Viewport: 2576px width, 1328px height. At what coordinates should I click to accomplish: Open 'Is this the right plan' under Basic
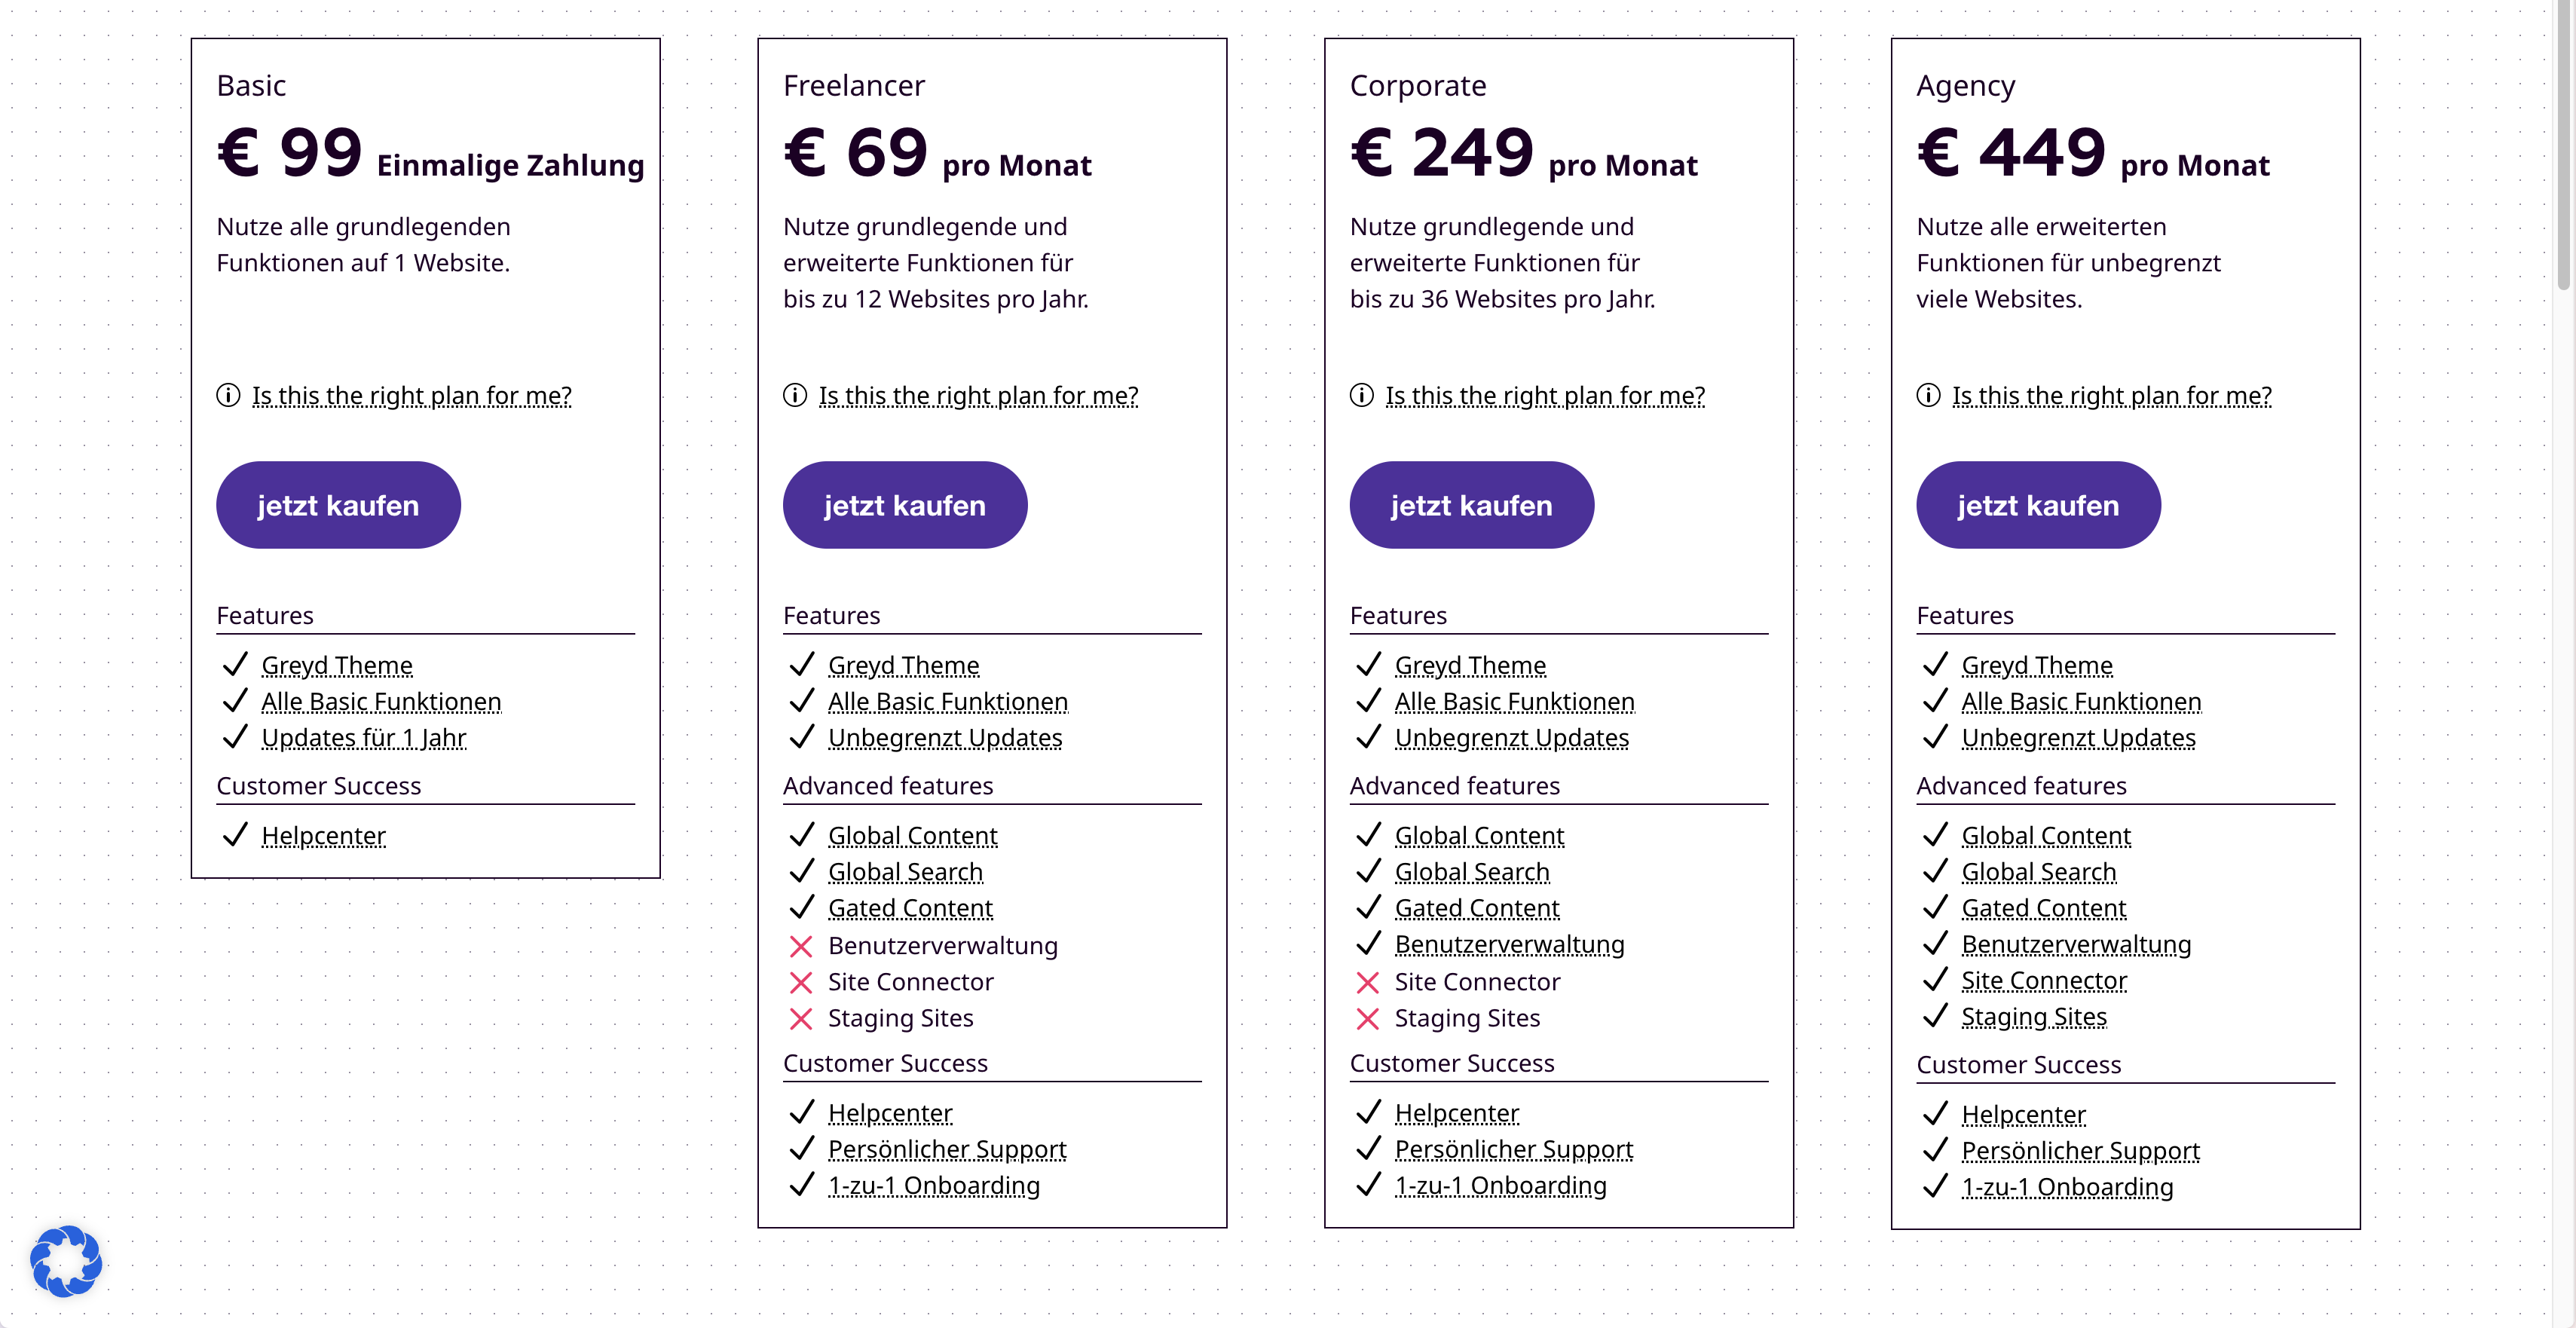pos(412,396)
